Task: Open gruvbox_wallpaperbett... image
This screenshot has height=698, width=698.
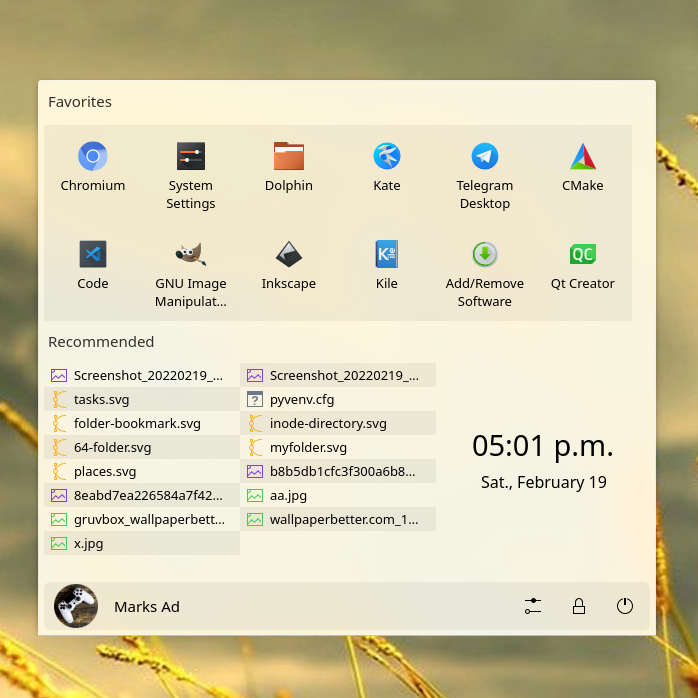Action: coord(142,519)
